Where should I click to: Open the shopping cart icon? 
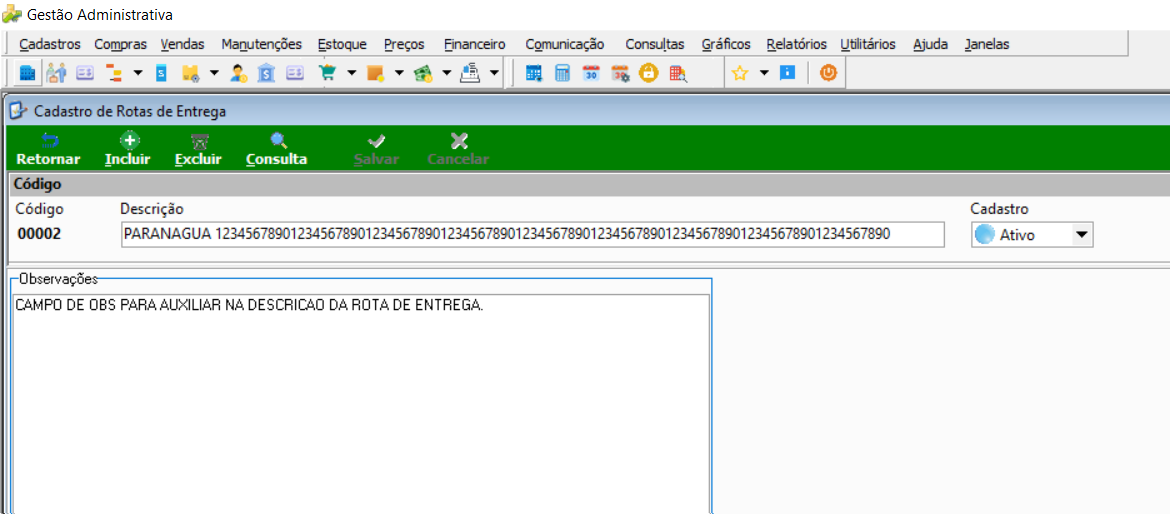(x=327, y=73)
